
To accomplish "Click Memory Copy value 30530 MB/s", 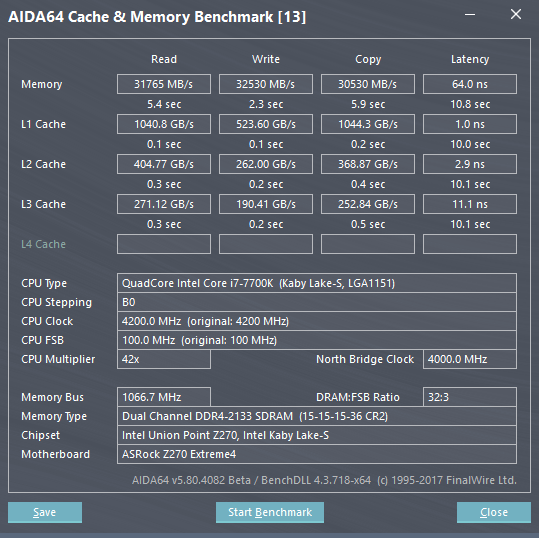I will coord(368,84).
